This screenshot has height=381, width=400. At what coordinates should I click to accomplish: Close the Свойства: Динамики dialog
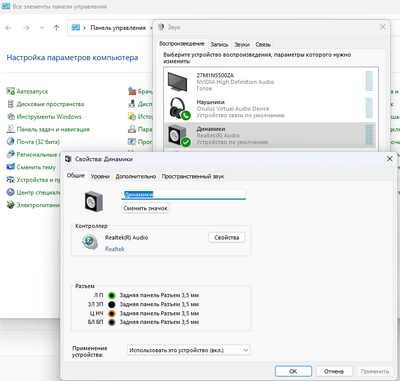point(390,159)
